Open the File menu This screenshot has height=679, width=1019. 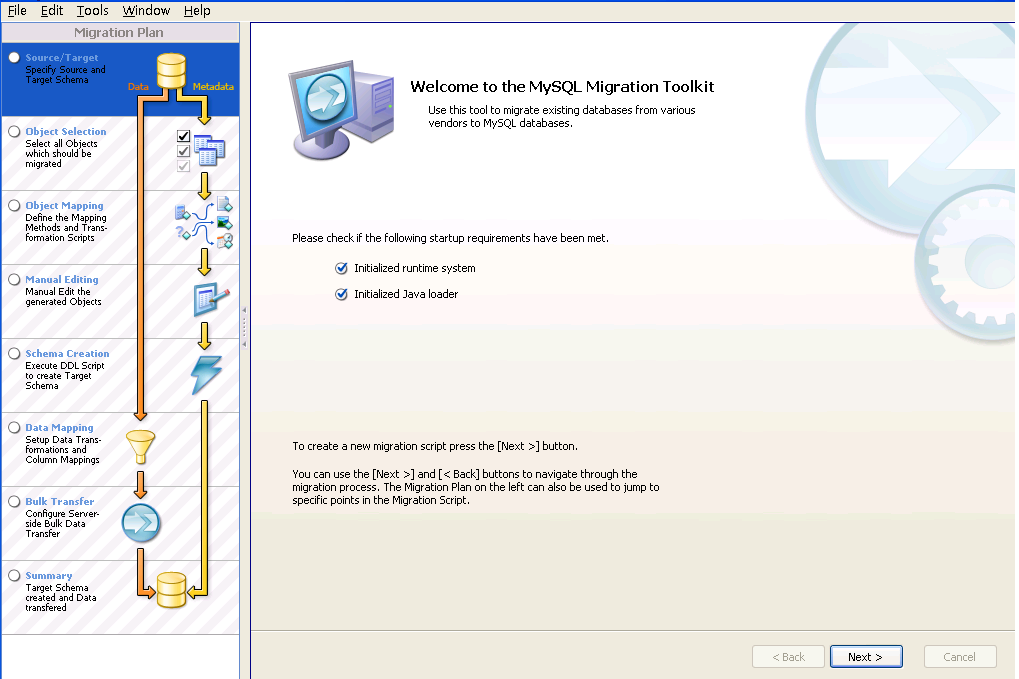tap(17, 10)
